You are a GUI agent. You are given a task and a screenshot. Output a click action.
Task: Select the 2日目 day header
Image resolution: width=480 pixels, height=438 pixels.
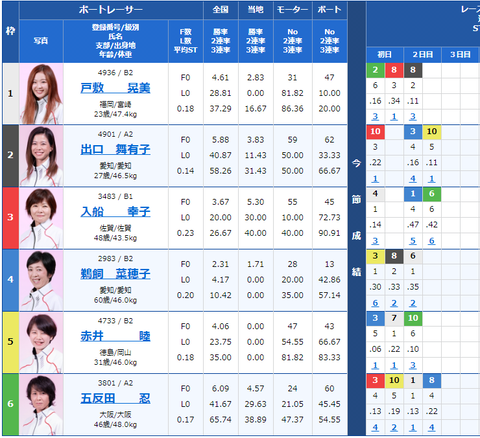pyautogui.click(x=422, y=55)
